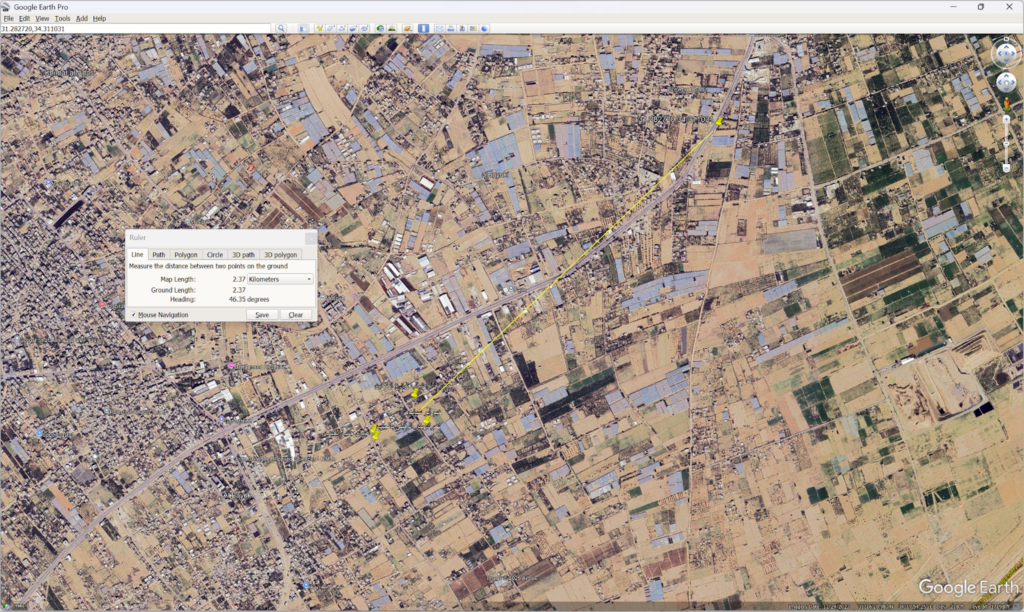Screen dimensions: 1024x612
Task: Open the historical imagery clock icon
Action: pos(380,29)
